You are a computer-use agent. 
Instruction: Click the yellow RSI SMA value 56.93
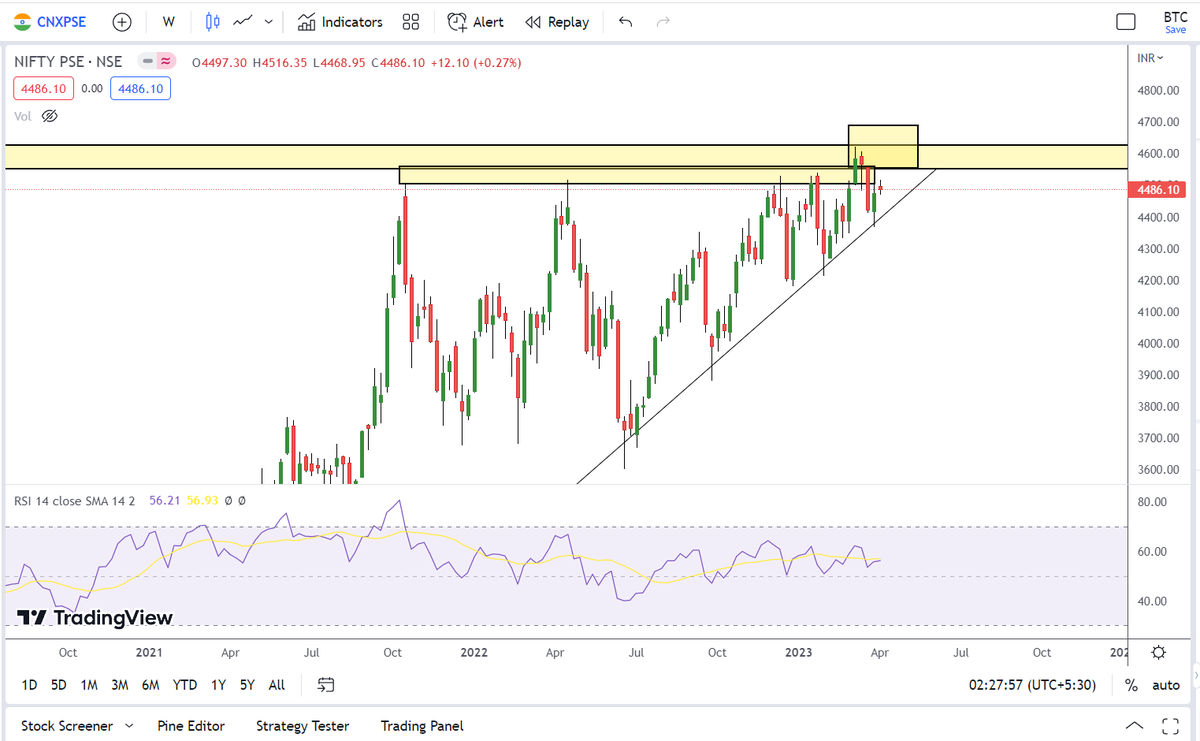point(204,500)
